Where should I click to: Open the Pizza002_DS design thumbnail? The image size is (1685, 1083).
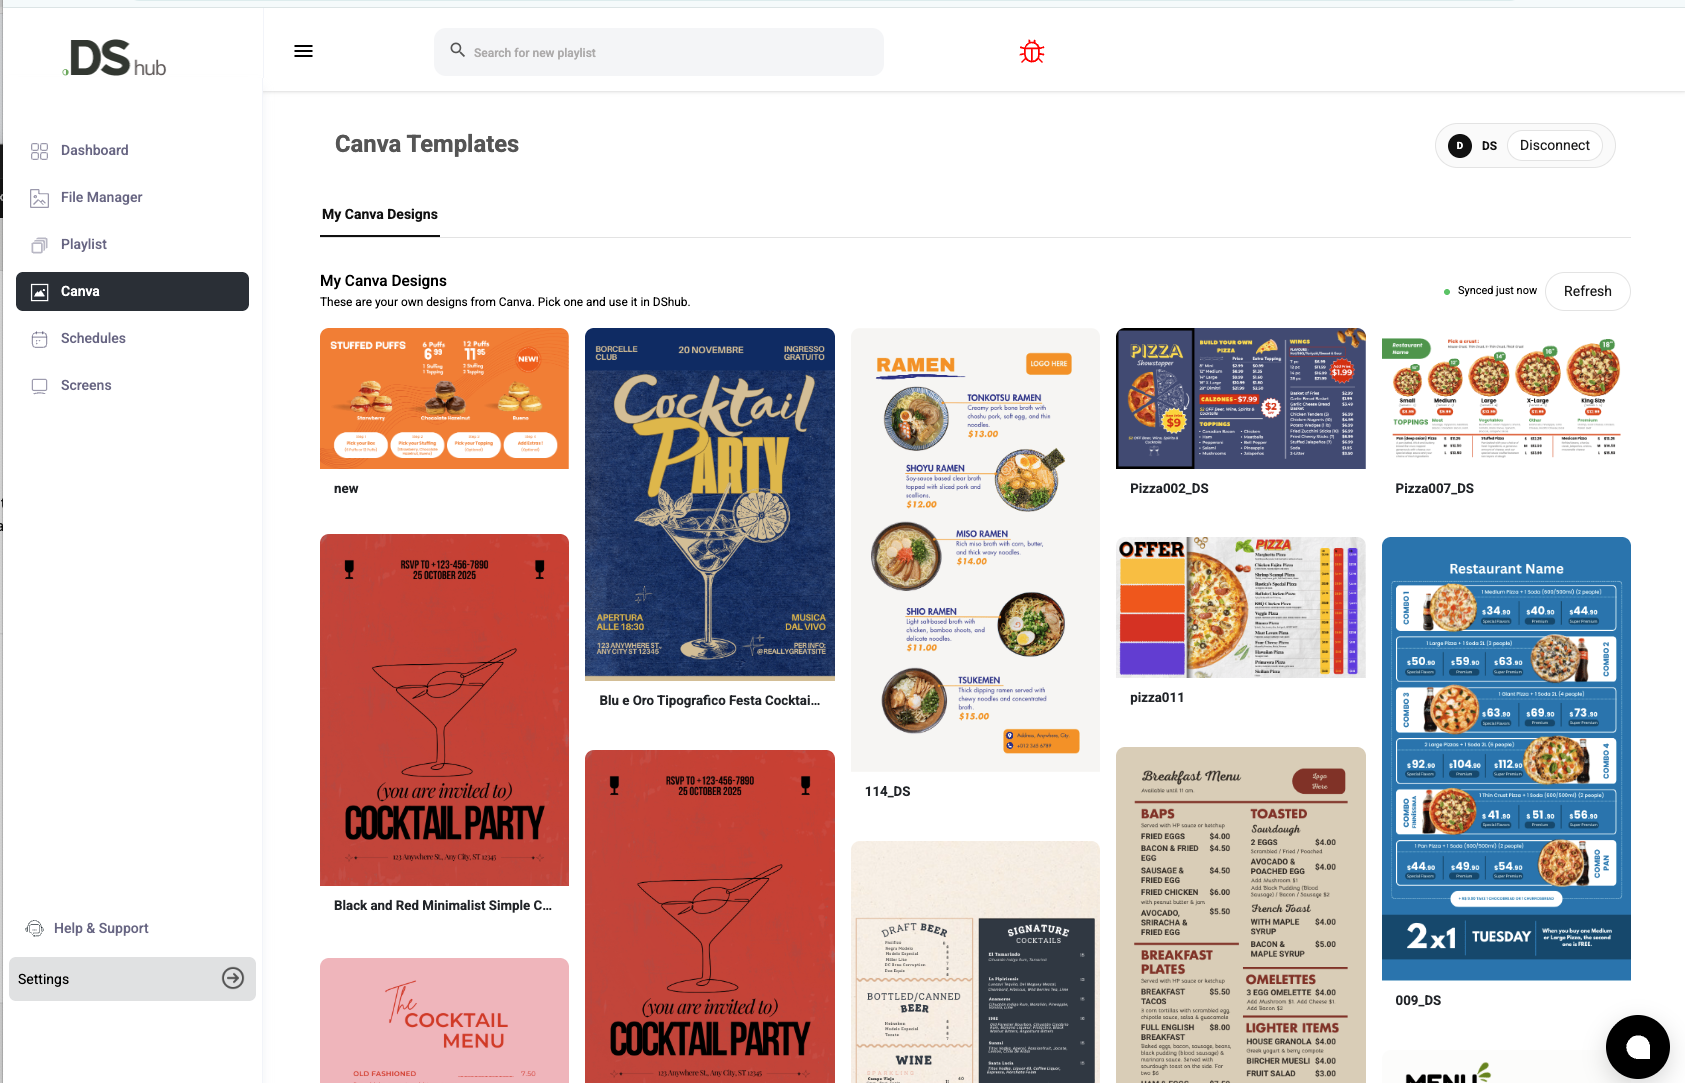coord(1240,398)
